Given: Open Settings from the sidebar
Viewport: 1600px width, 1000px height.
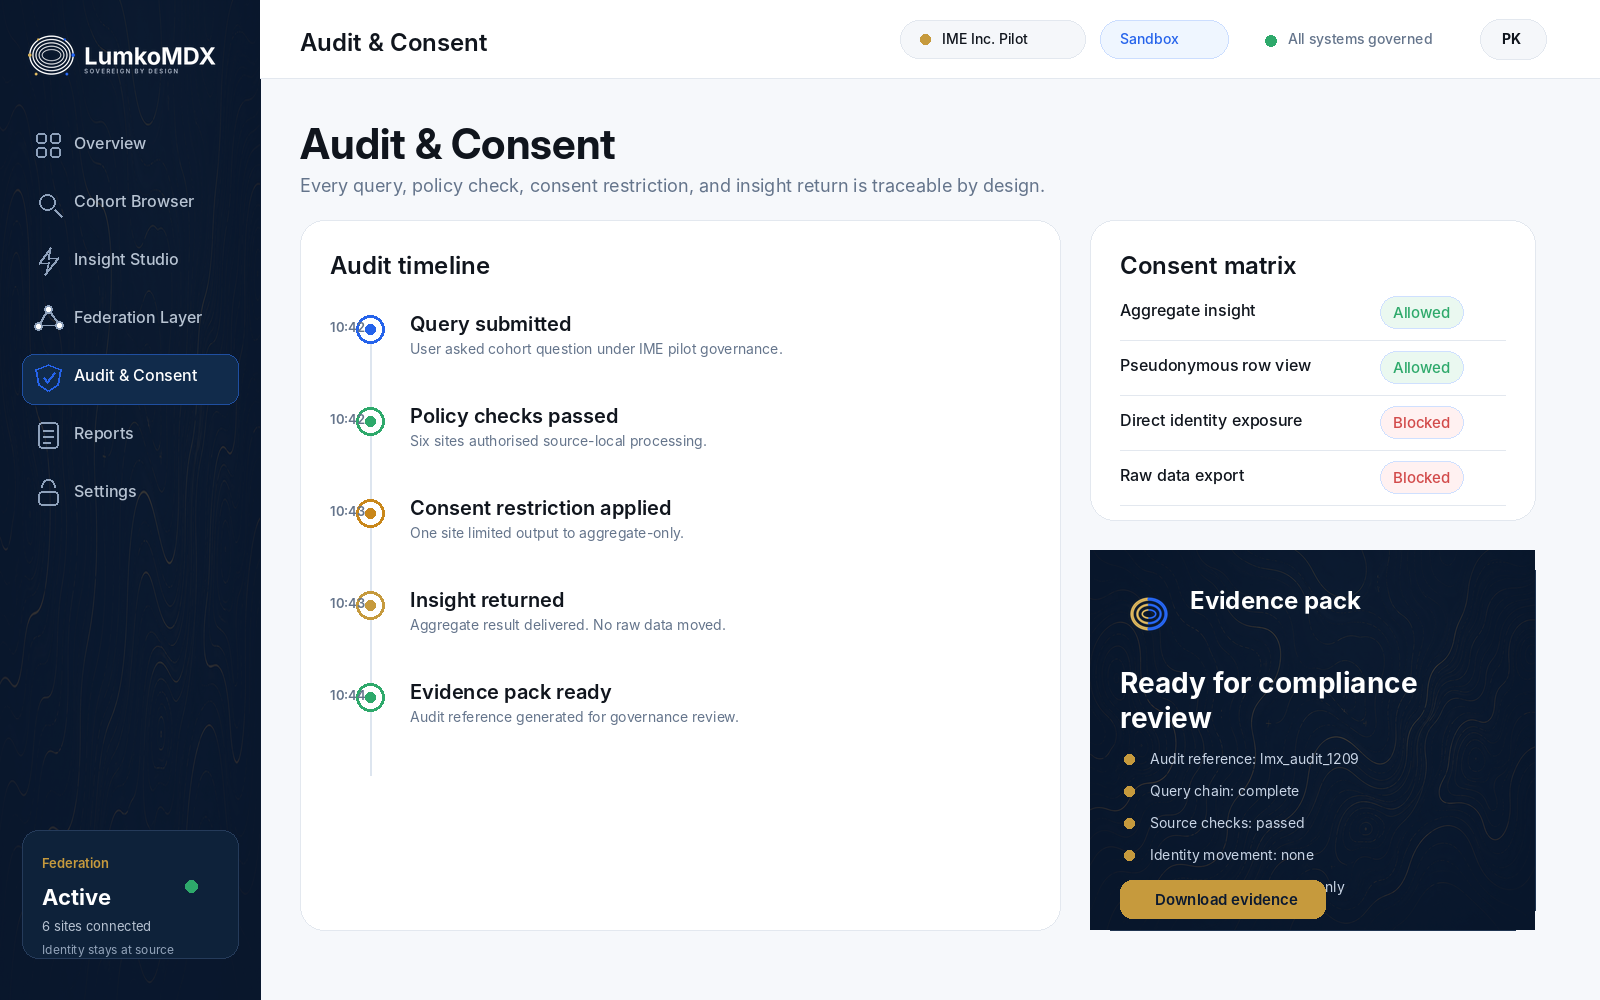Looking at the screenshot, I should [130, 492].
